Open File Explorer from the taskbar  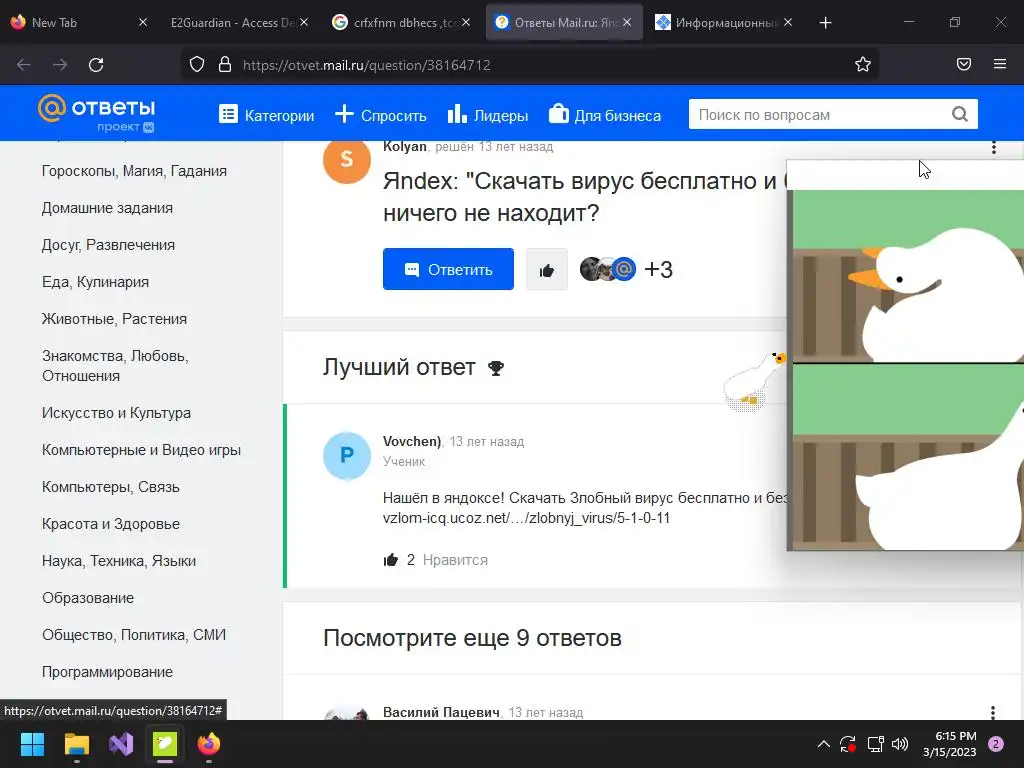pyautogui.click(x=76, y=744)
